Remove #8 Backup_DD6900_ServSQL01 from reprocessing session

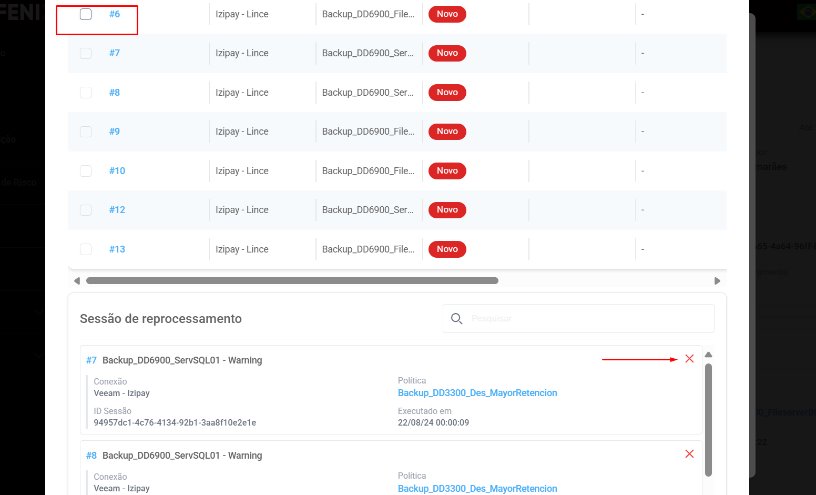pyautogui.click(x=689, y=454)
